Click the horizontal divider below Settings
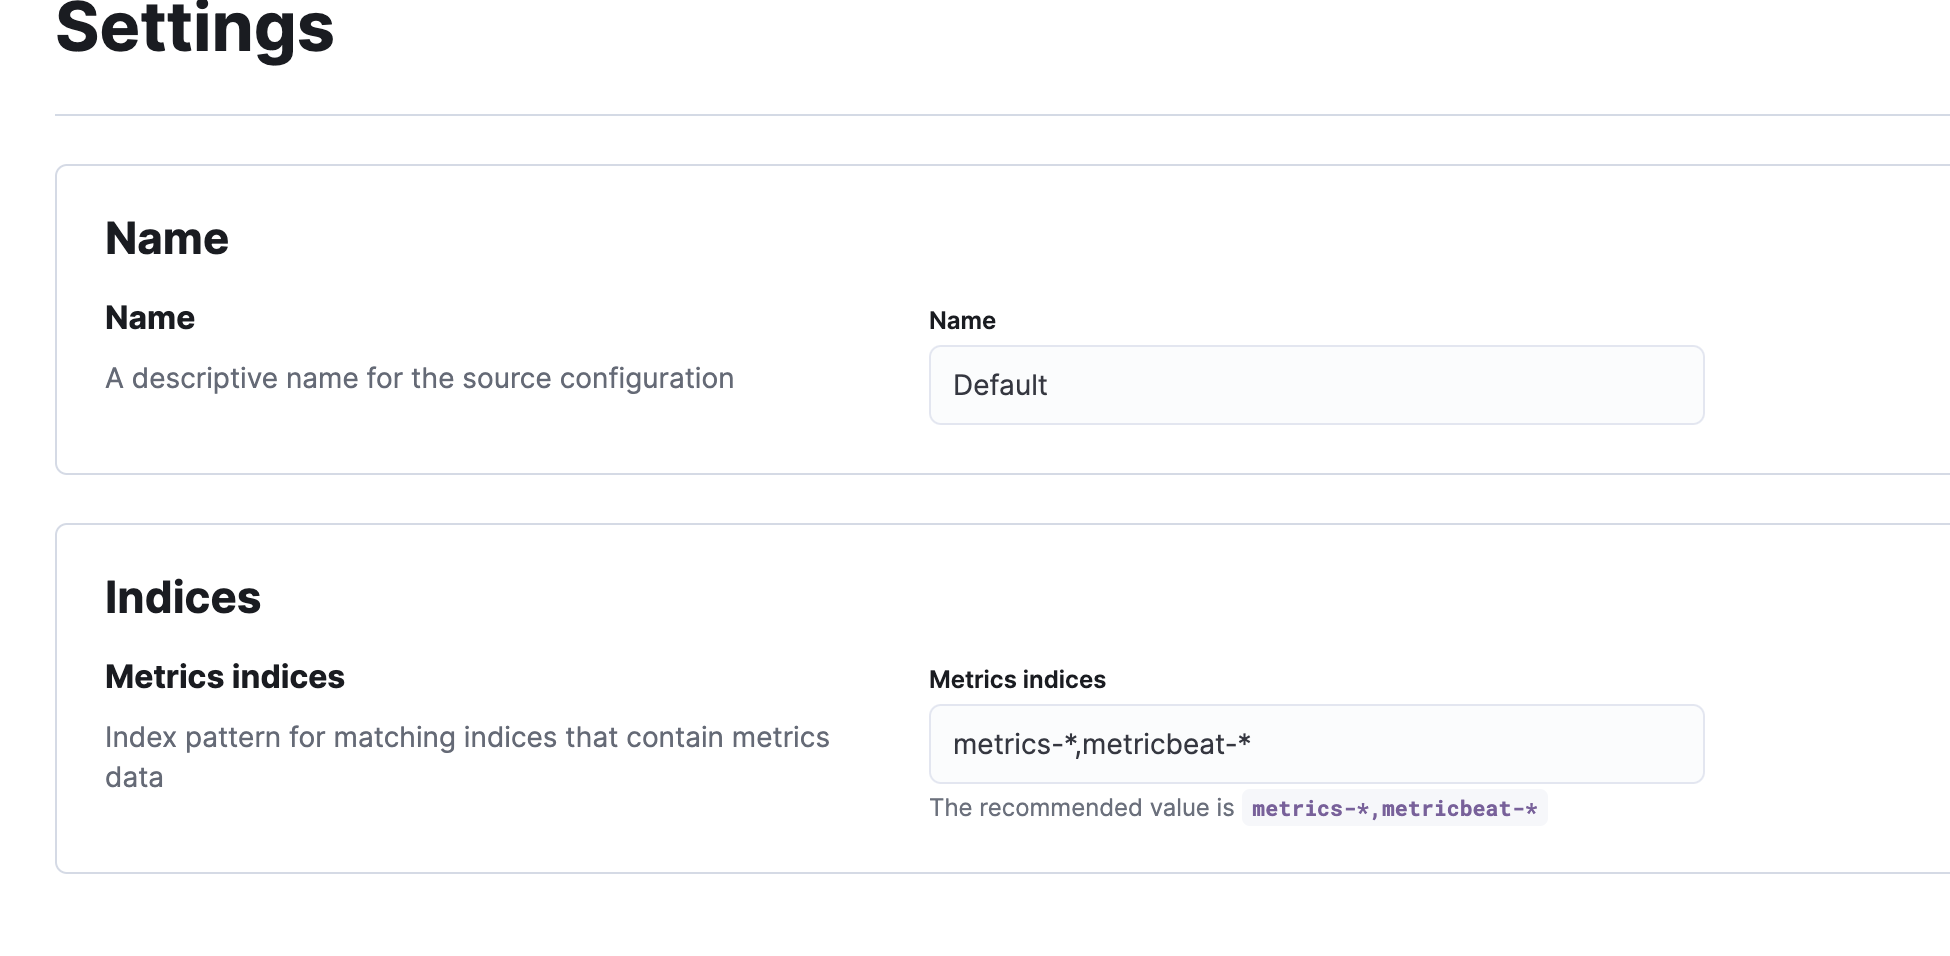 (975, 114)
